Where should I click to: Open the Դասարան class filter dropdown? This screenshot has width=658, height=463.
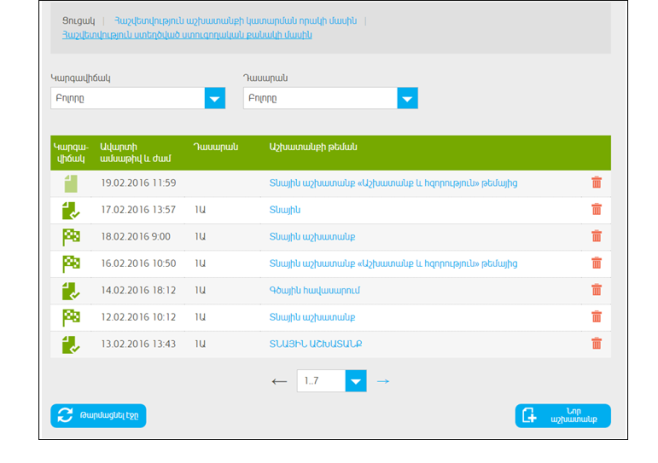click(407, 98)
